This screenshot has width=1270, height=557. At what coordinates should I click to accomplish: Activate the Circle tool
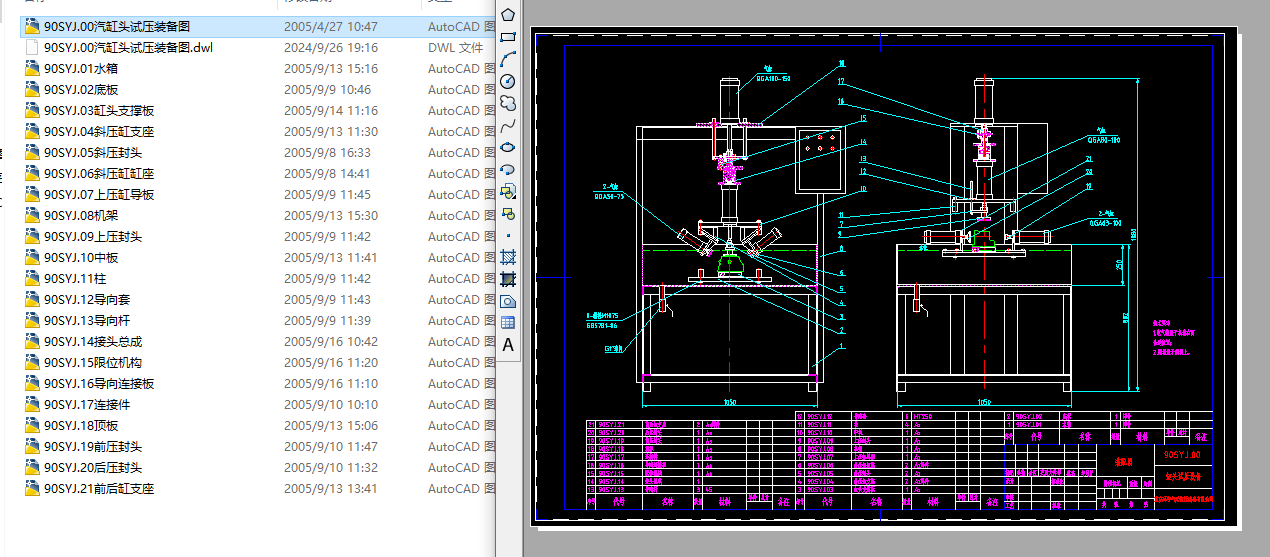point(508,81)
